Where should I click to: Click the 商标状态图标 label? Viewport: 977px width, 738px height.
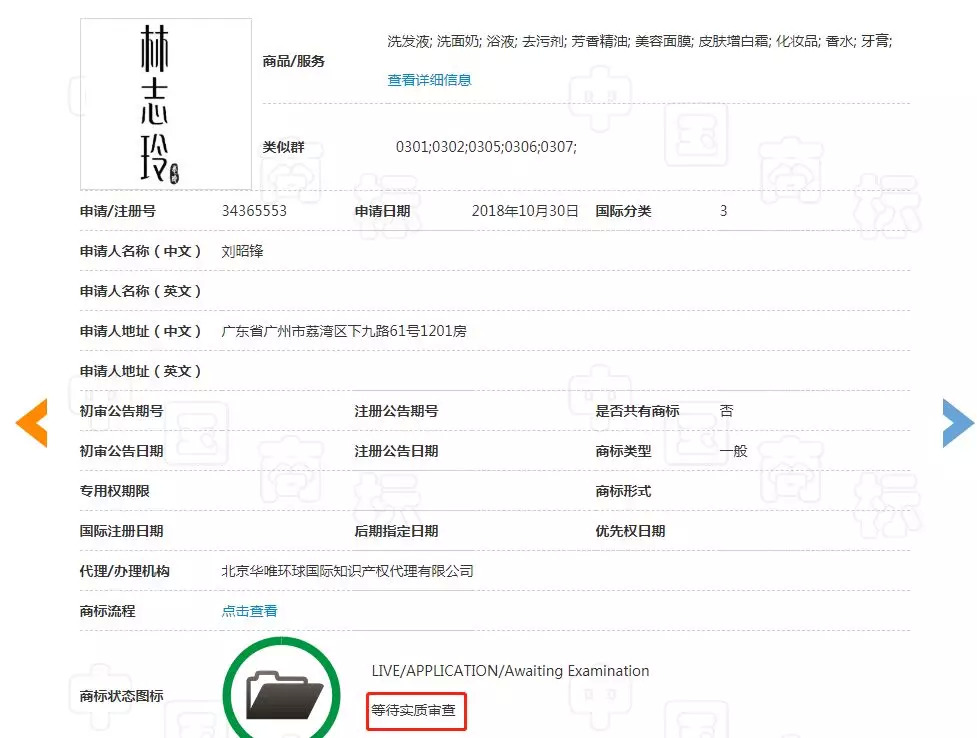click(x=122, y=696)
